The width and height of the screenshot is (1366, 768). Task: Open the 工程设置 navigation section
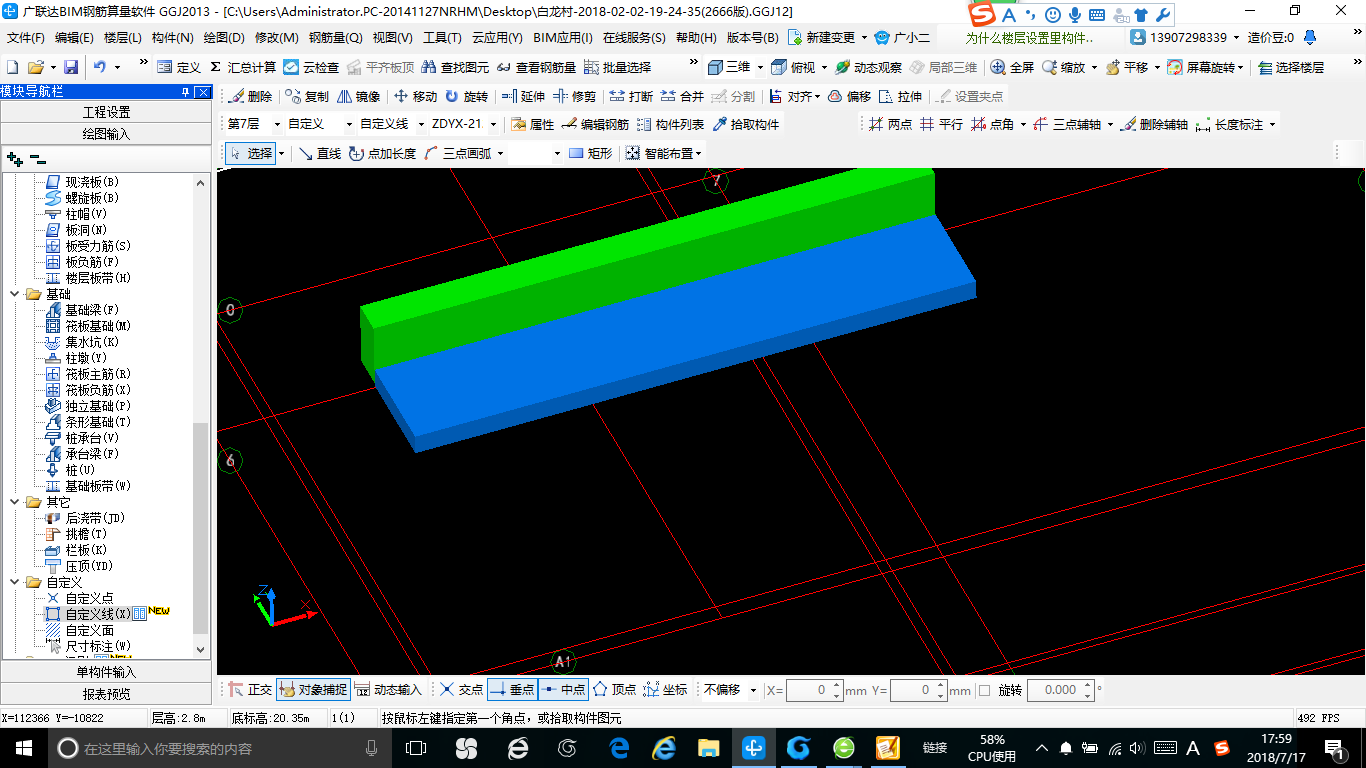point(106,112)
